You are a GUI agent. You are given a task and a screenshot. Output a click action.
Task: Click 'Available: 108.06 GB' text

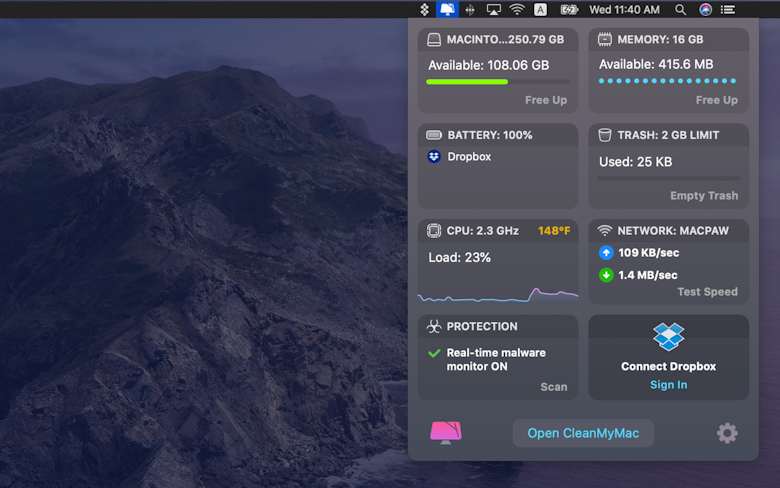pyautogui.click(x=488, y=65)
